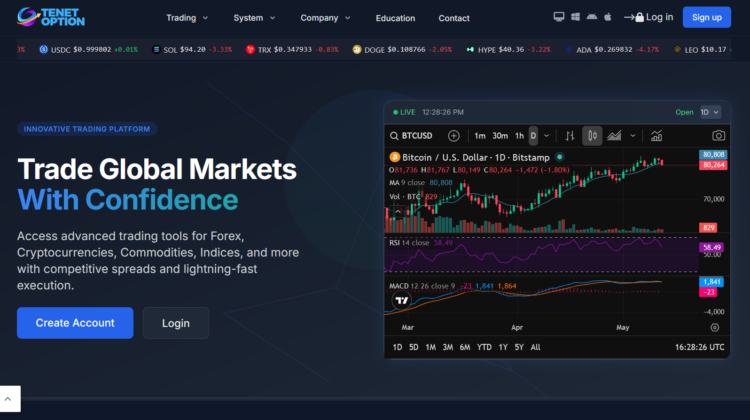The height and width of the screenshot is (420, 750).
Task: Click the 80,808 blue MA price label
Action: (x=713, y=155)
